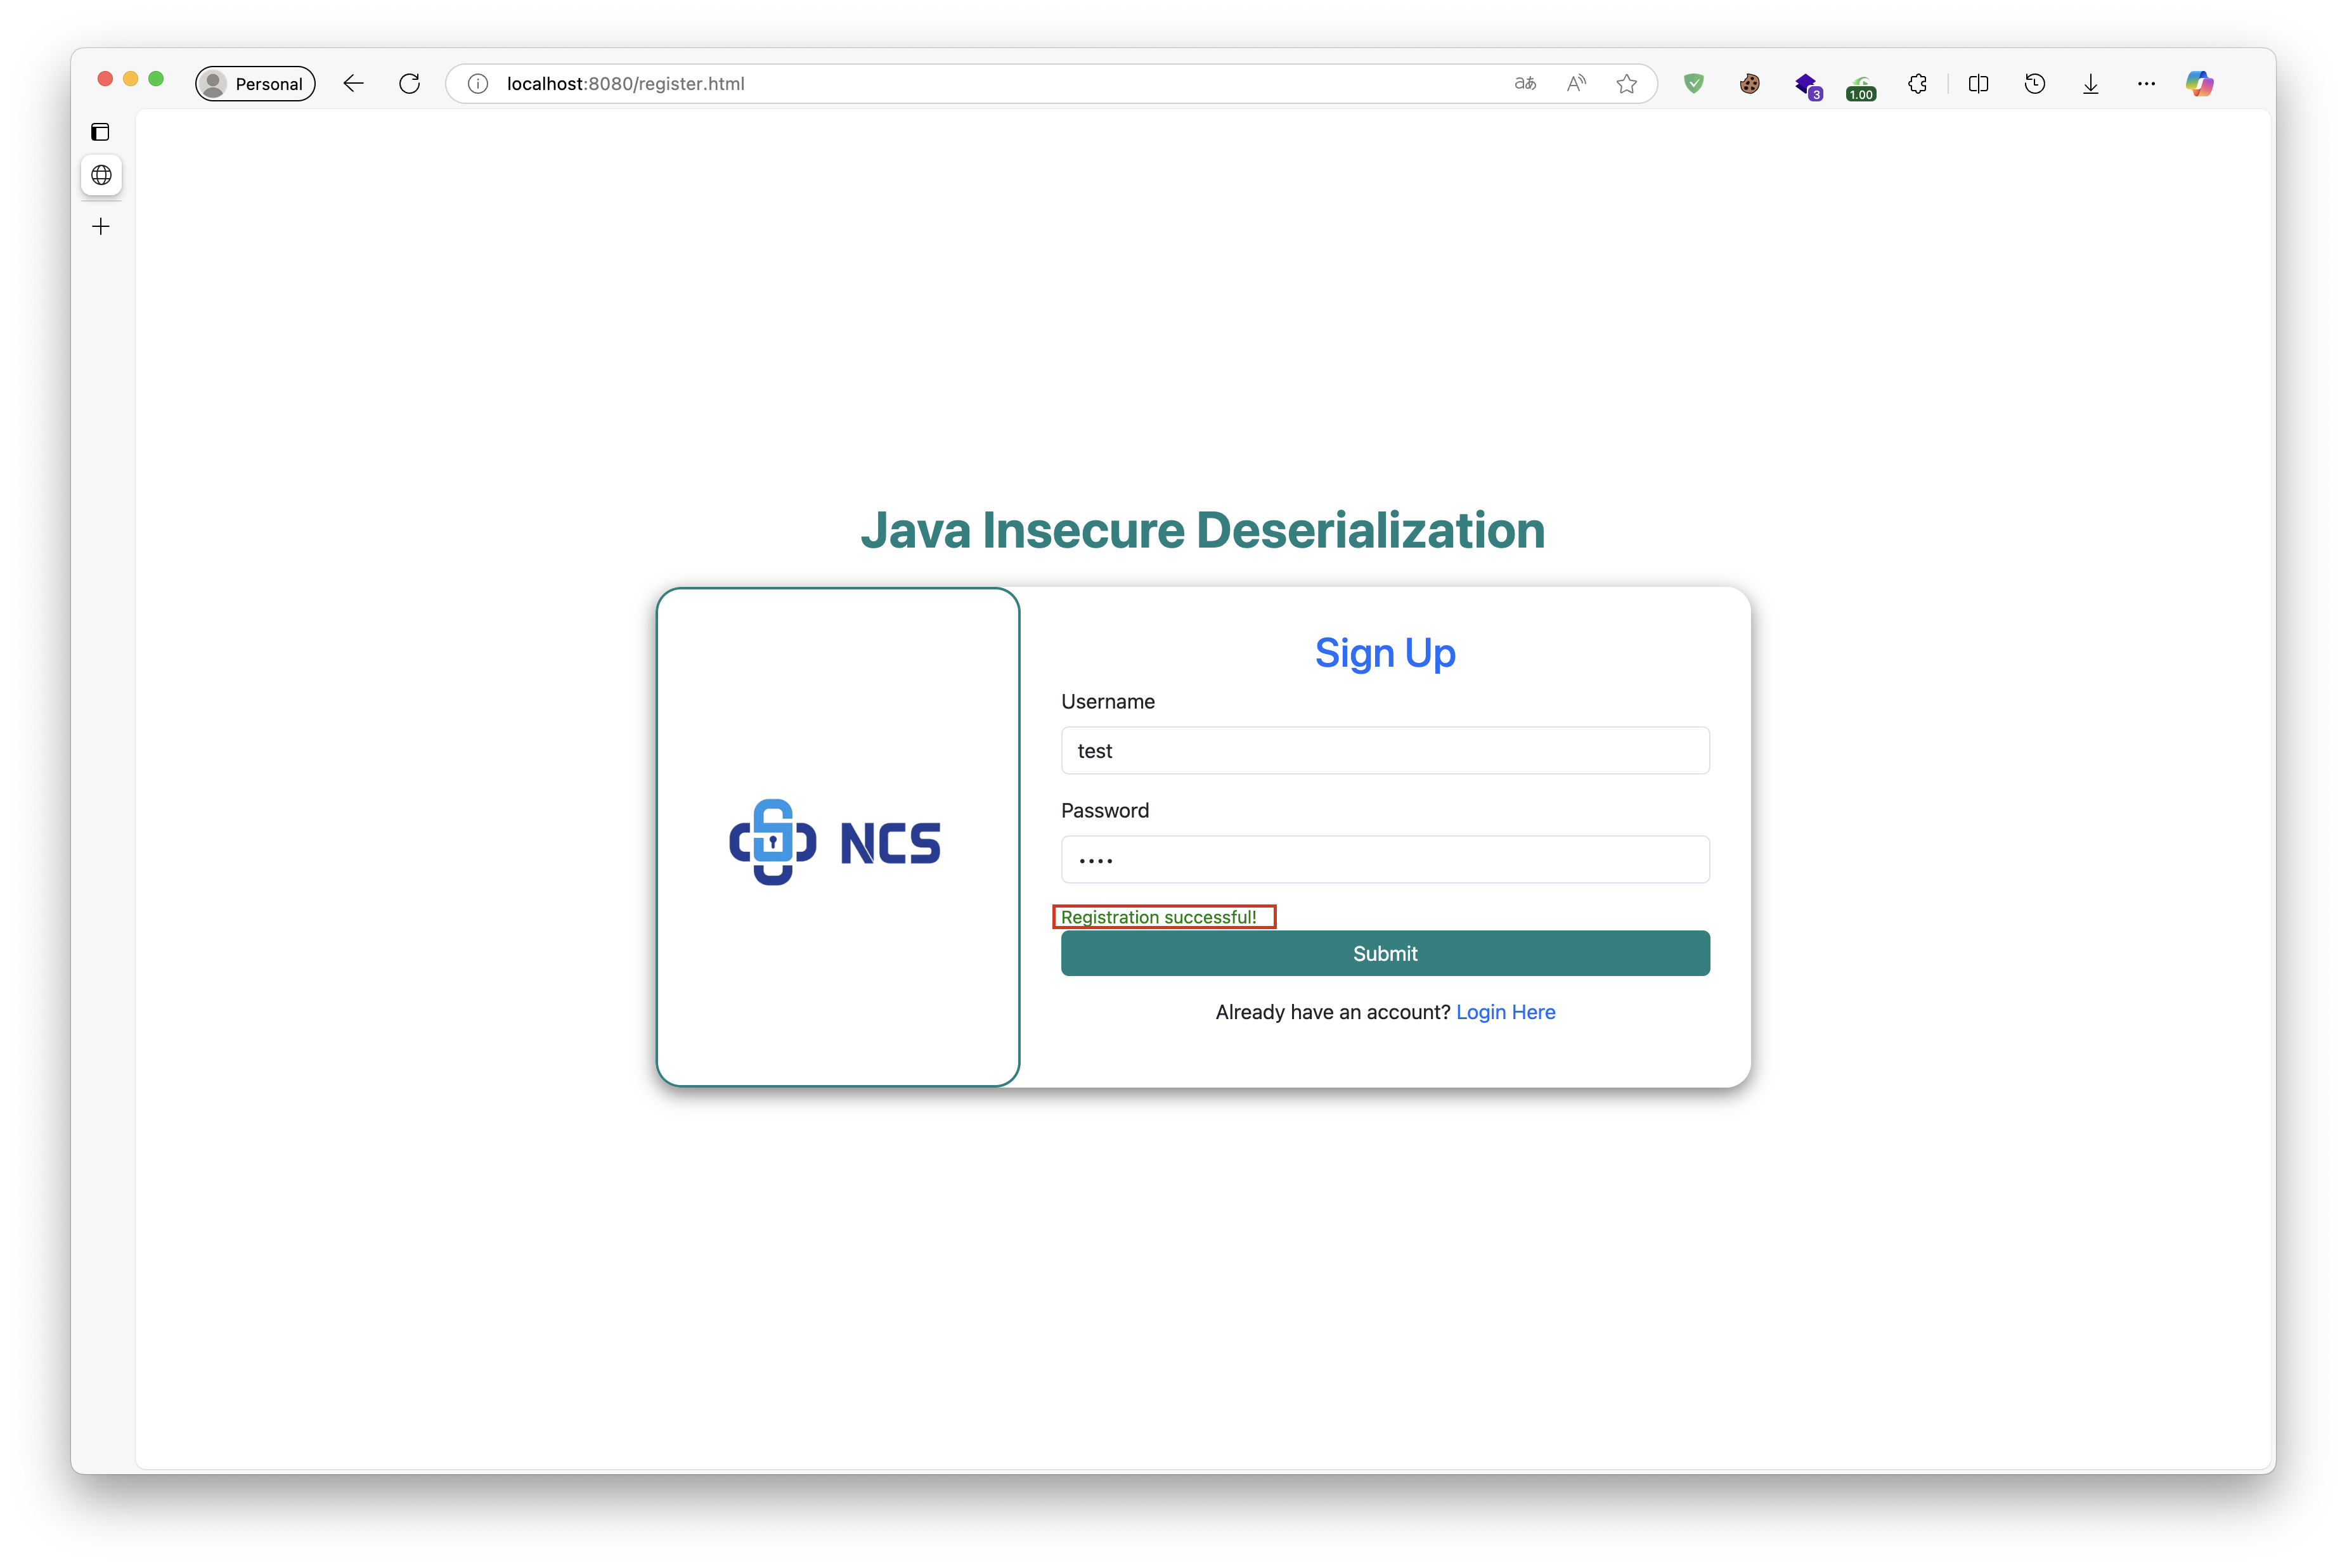The height and width of the screenshot is (1568, 2347).
Task: Open a new tab with the plus button
Action: [x=101, y=227]
